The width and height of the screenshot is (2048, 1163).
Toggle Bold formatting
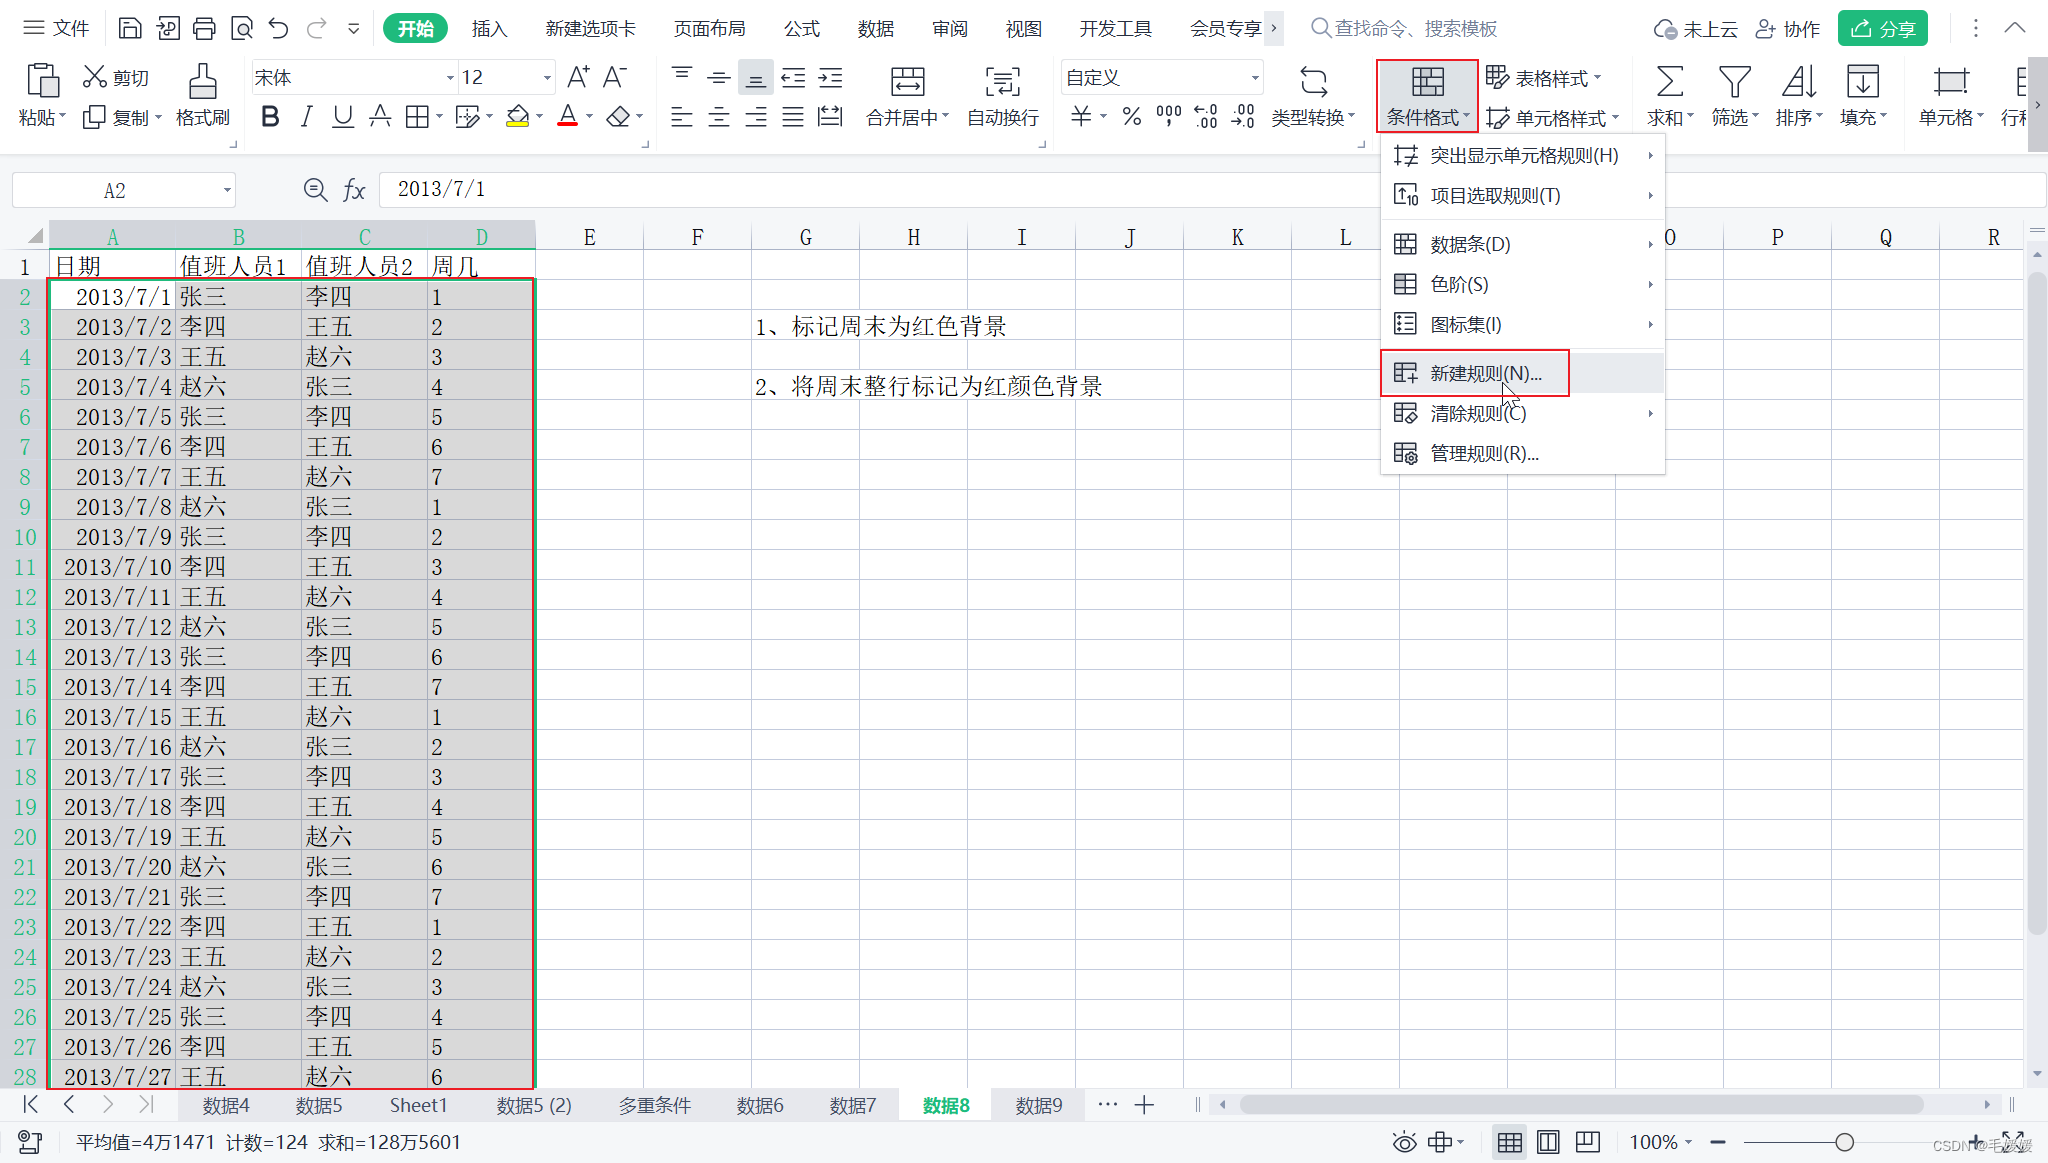coord(269,117)
